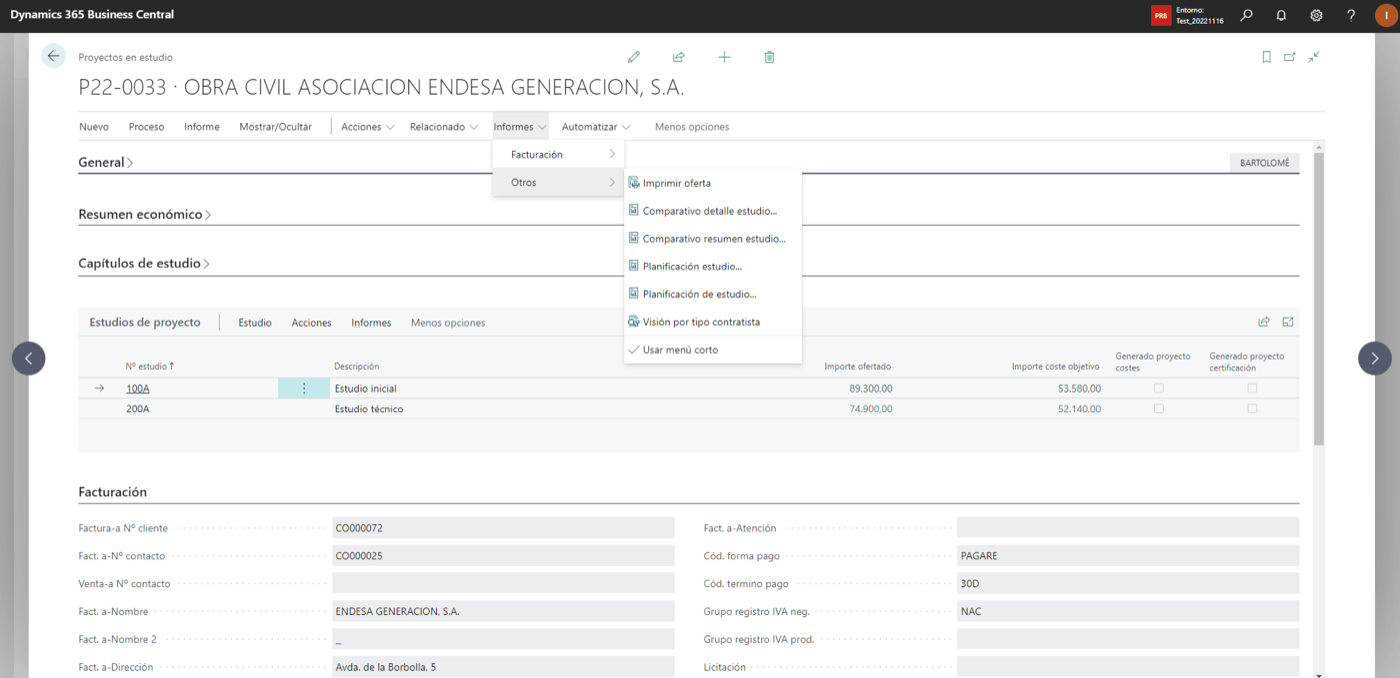Open the Relacionado dropdown
Viewport: 1400px width, 678px height.
[444, 127]
